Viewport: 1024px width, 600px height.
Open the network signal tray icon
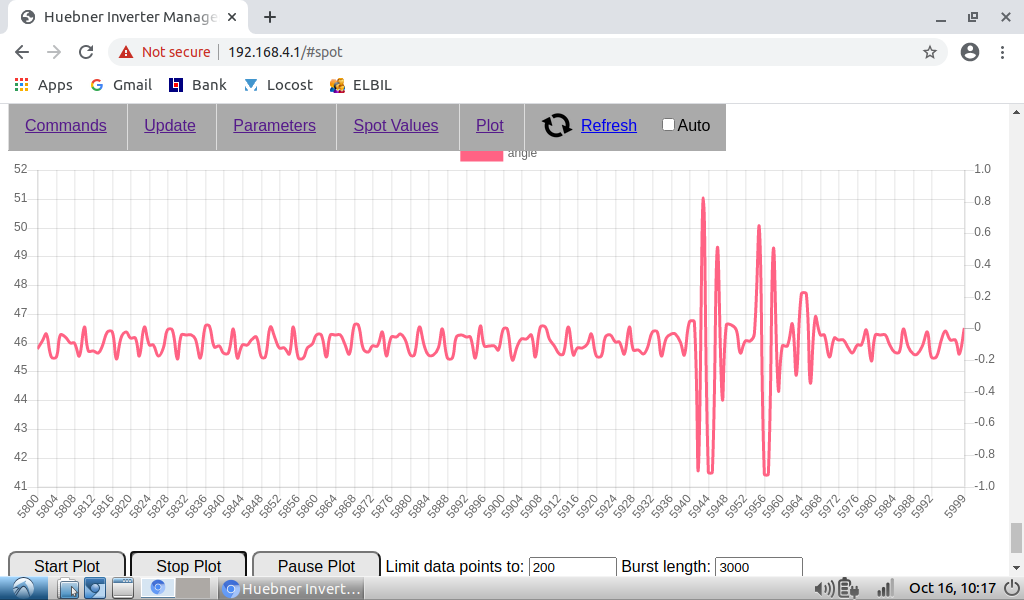[x=884, y=589]
